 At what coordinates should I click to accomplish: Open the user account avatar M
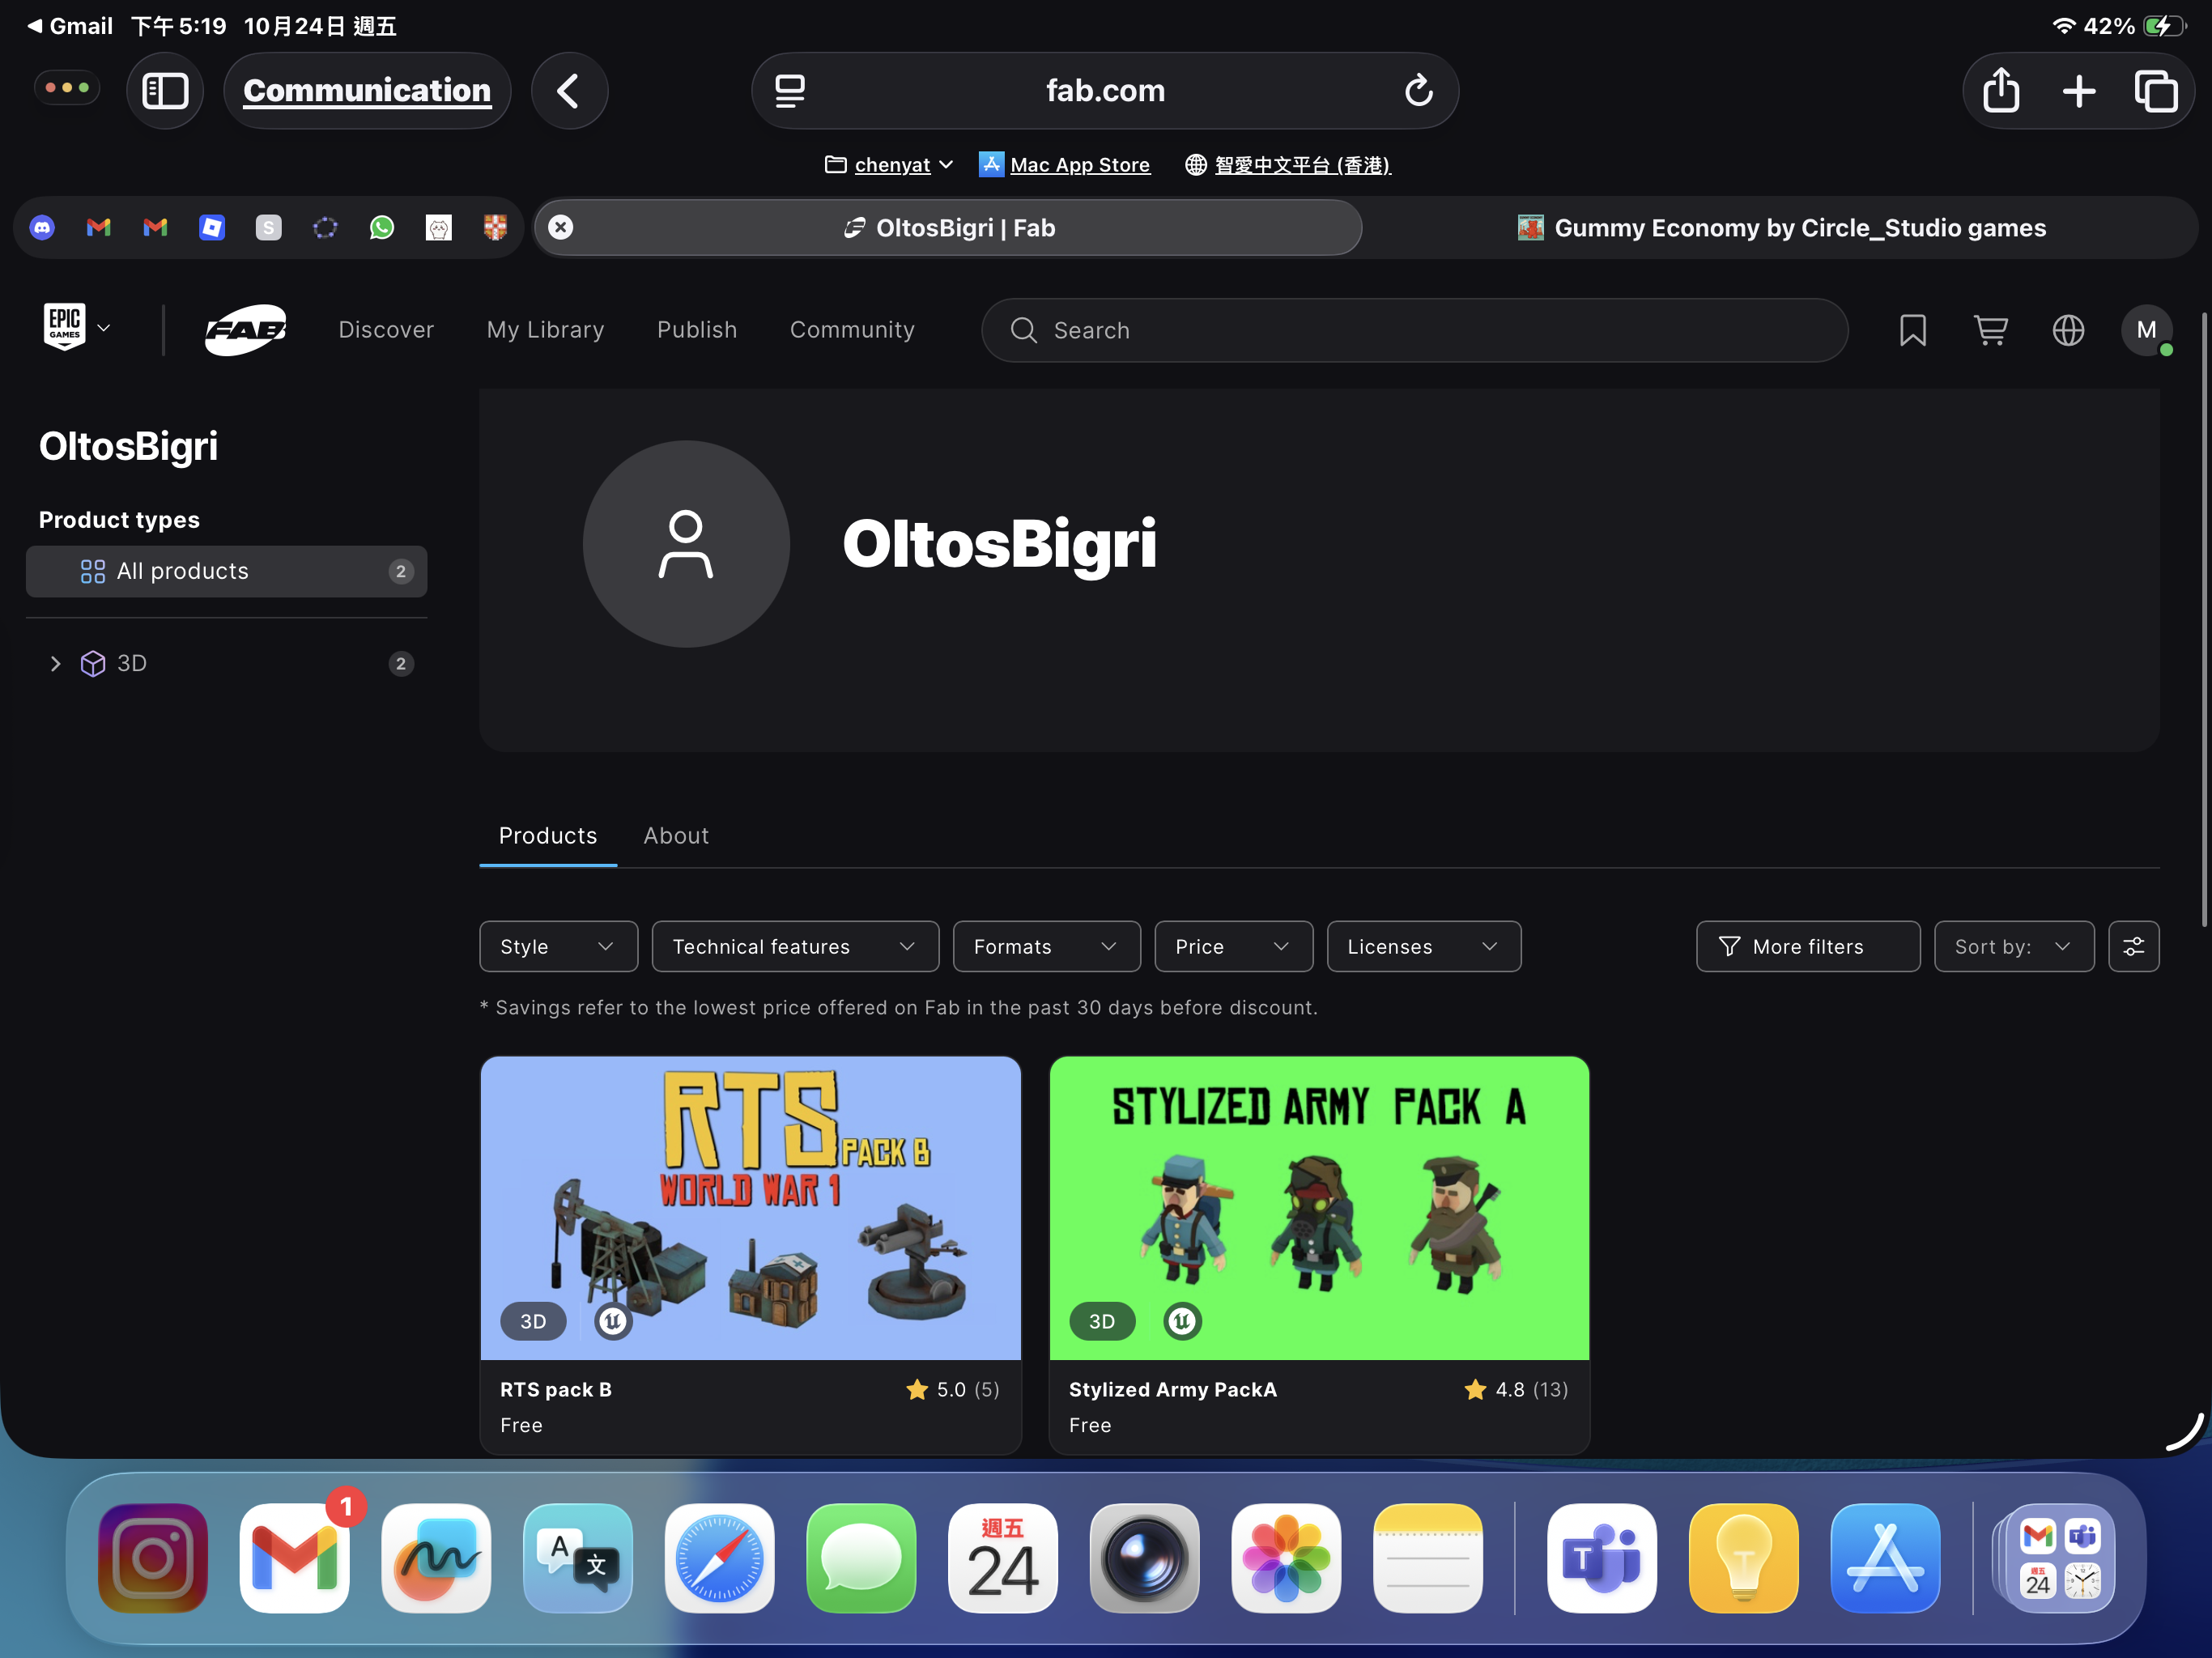pos(2146,330)
